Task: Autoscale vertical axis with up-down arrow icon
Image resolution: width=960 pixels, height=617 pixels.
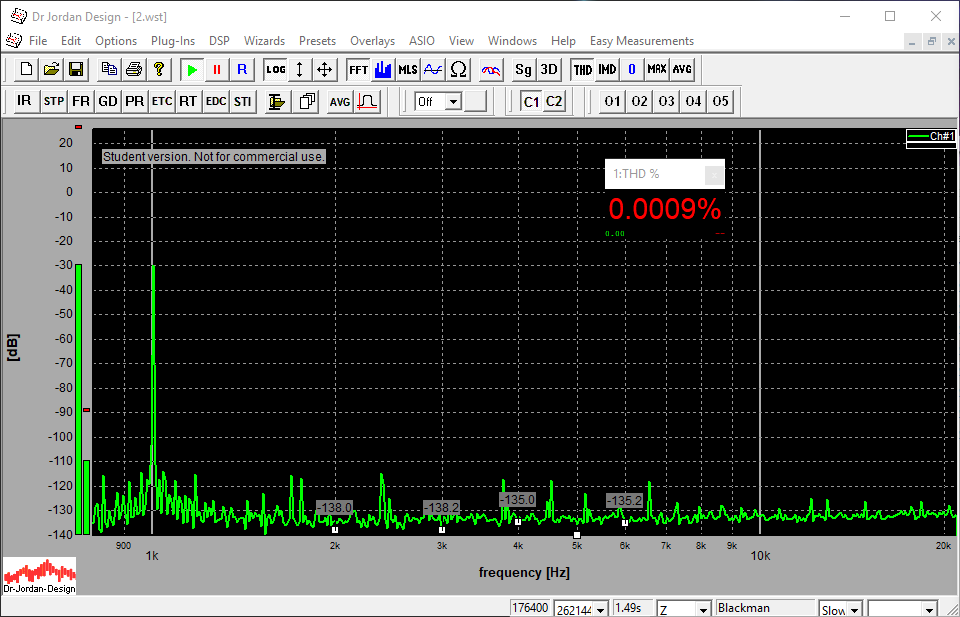Action: [x=299, y=69]
